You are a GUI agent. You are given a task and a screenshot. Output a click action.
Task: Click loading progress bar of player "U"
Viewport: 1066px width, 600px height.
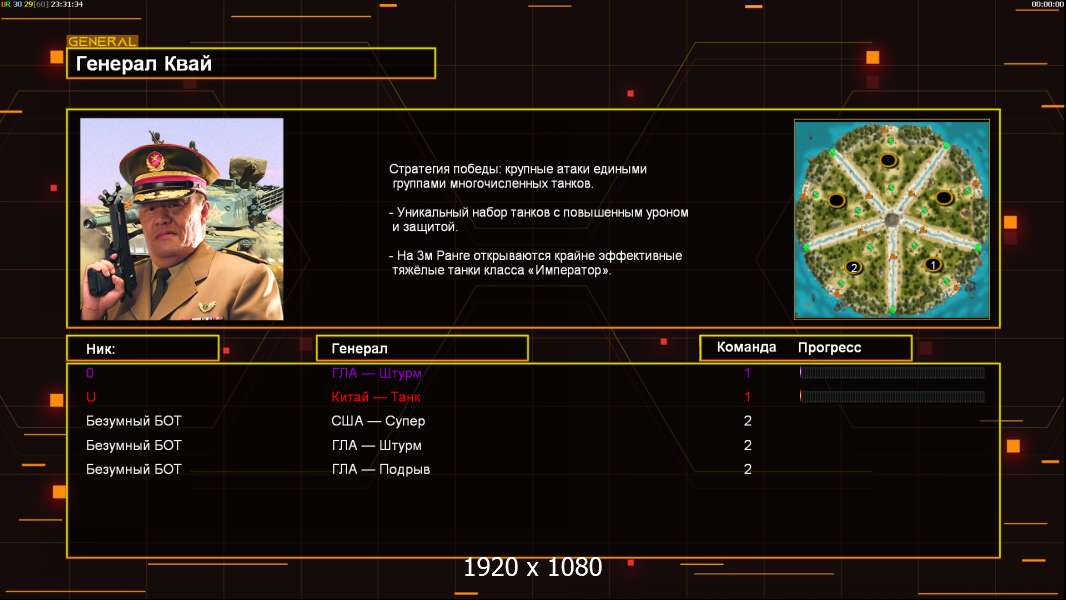point(892,396)
